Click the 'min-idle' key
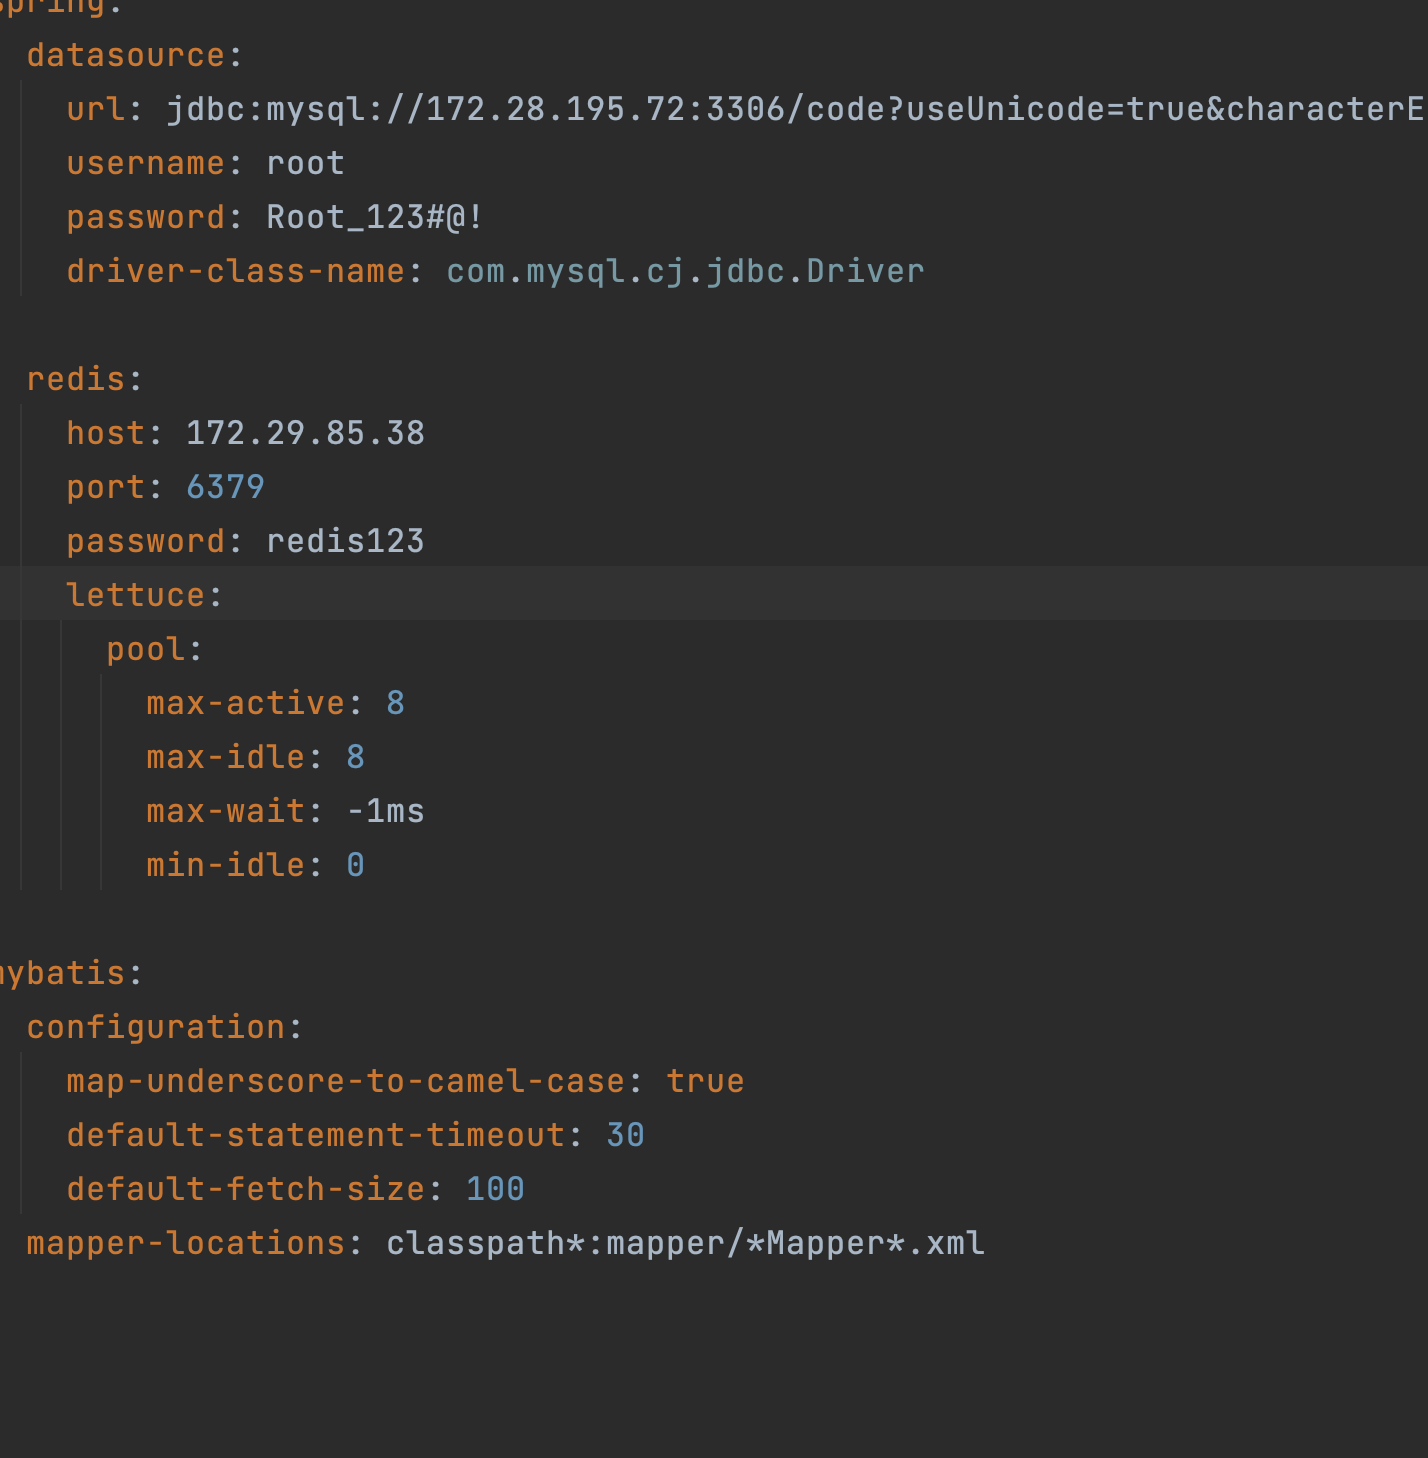The image size is (1428, 1458). click(226, 865)
